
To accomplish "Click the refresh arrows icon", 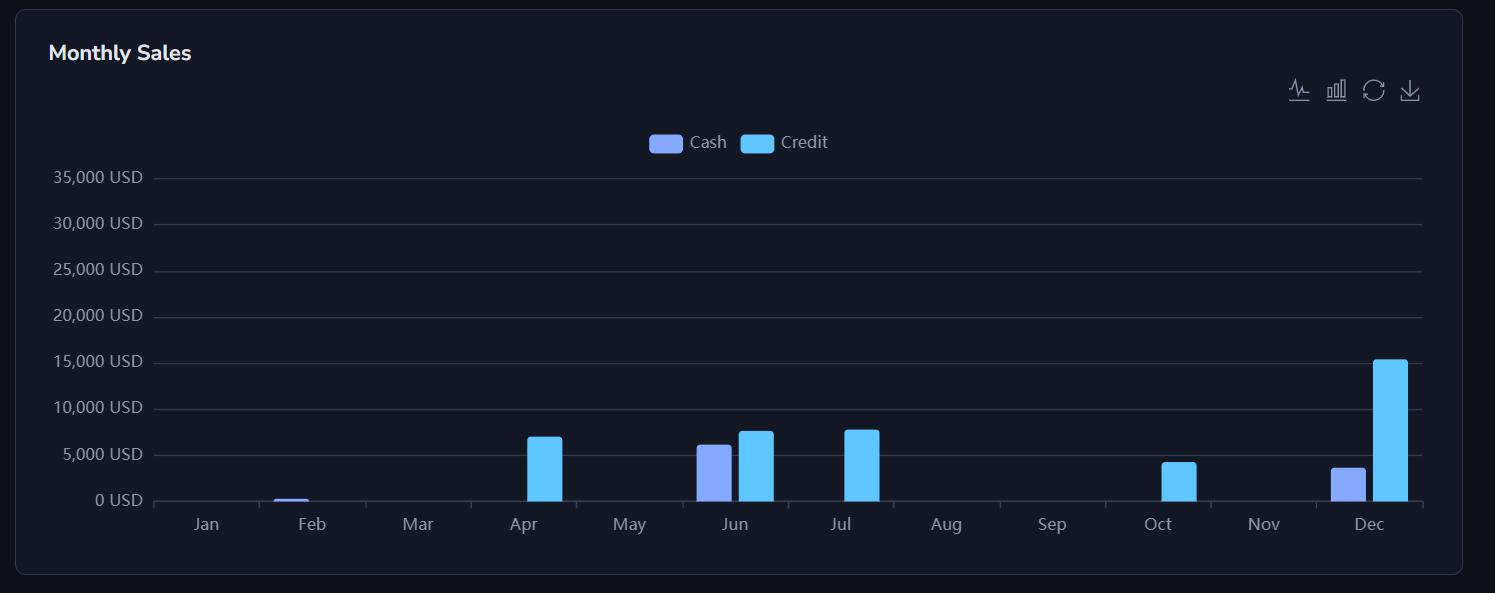I will click(x=1373, y=90).
